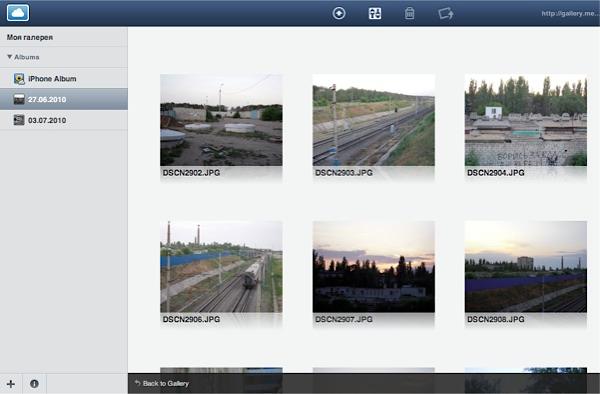
Task: Open the gallery.me URL link
Action: [570, 13]
